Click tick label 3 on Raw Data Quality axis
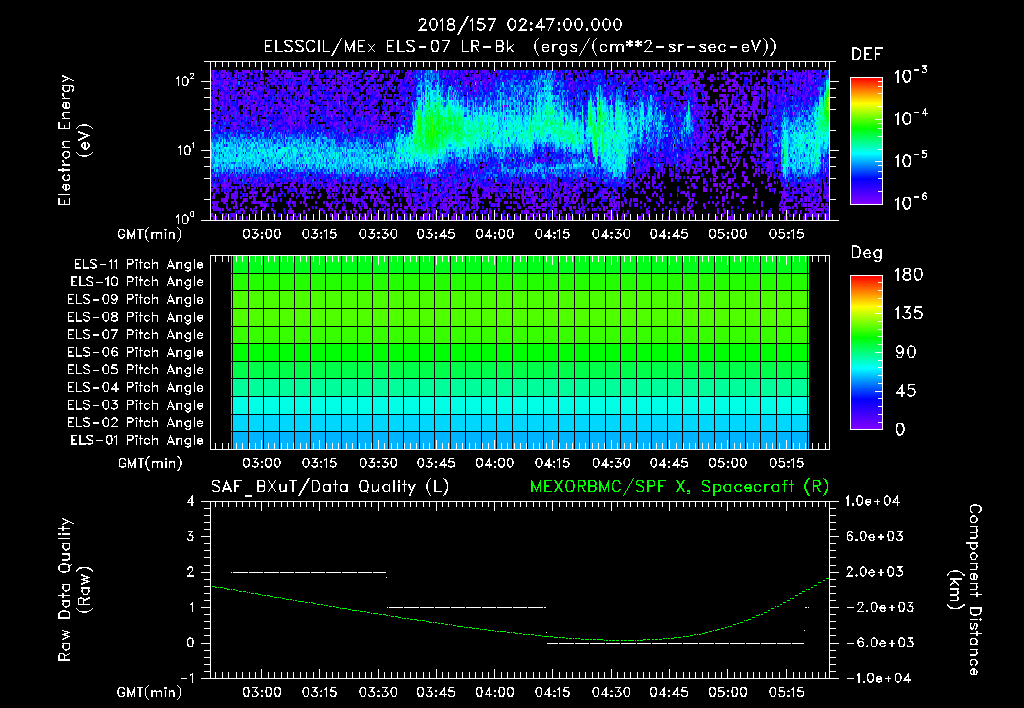The width and height of the screenshot is (1024, 708). tap(191, 536)
